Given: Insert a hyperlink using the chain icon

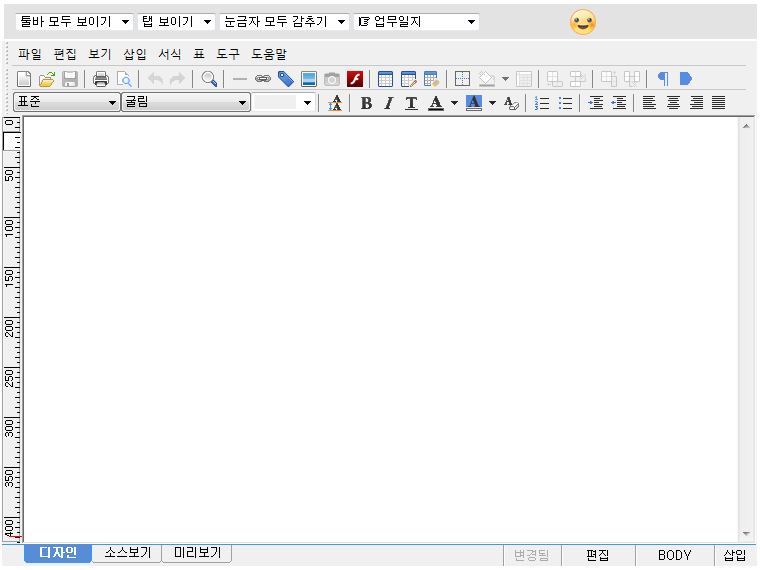Looking at the screenshot, I should (263, 79).
